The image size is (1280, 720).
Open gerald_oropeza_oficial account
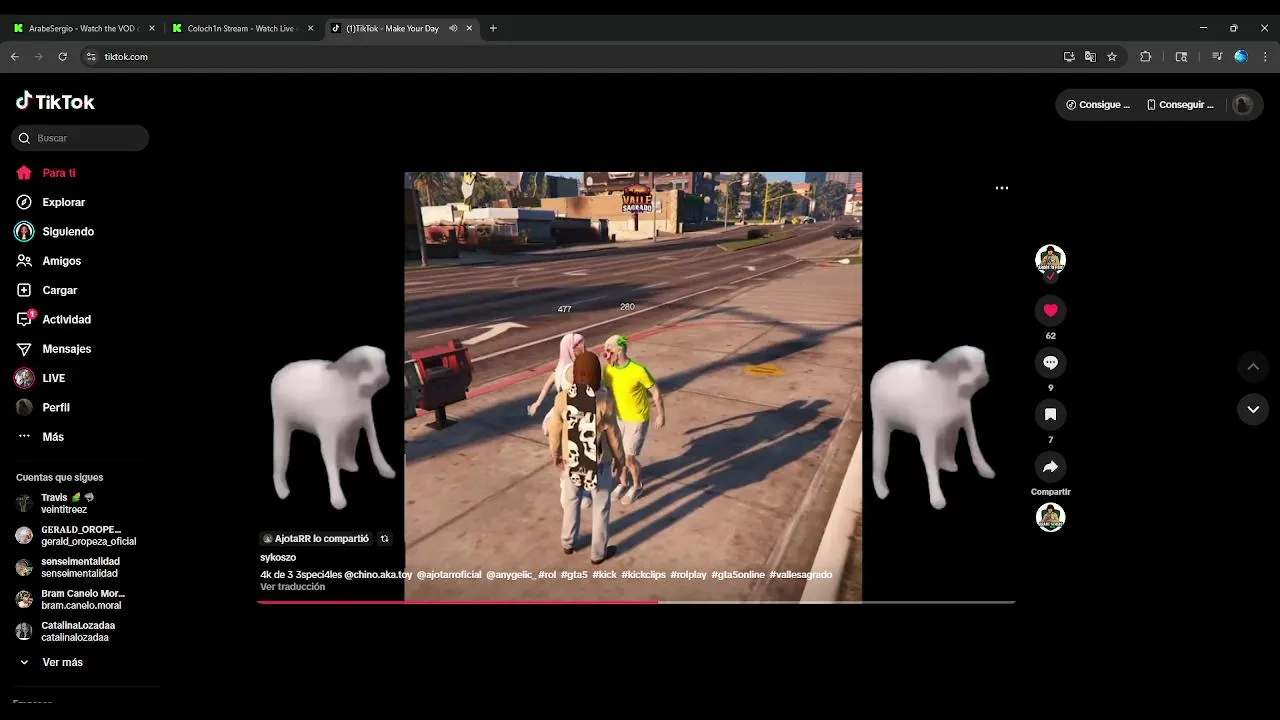76,535
